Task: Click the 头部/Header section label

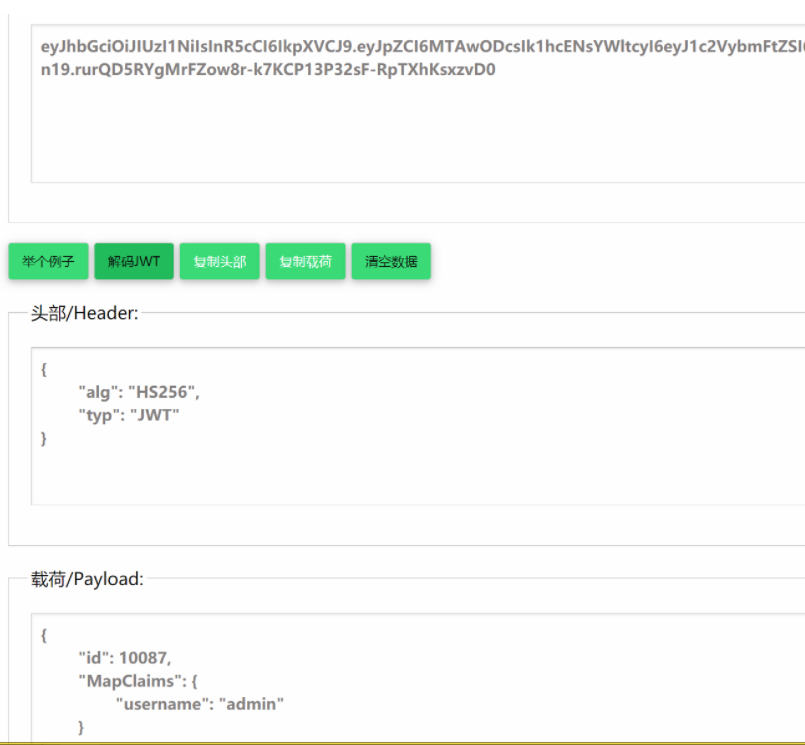Action: click(x=84, y=313)
